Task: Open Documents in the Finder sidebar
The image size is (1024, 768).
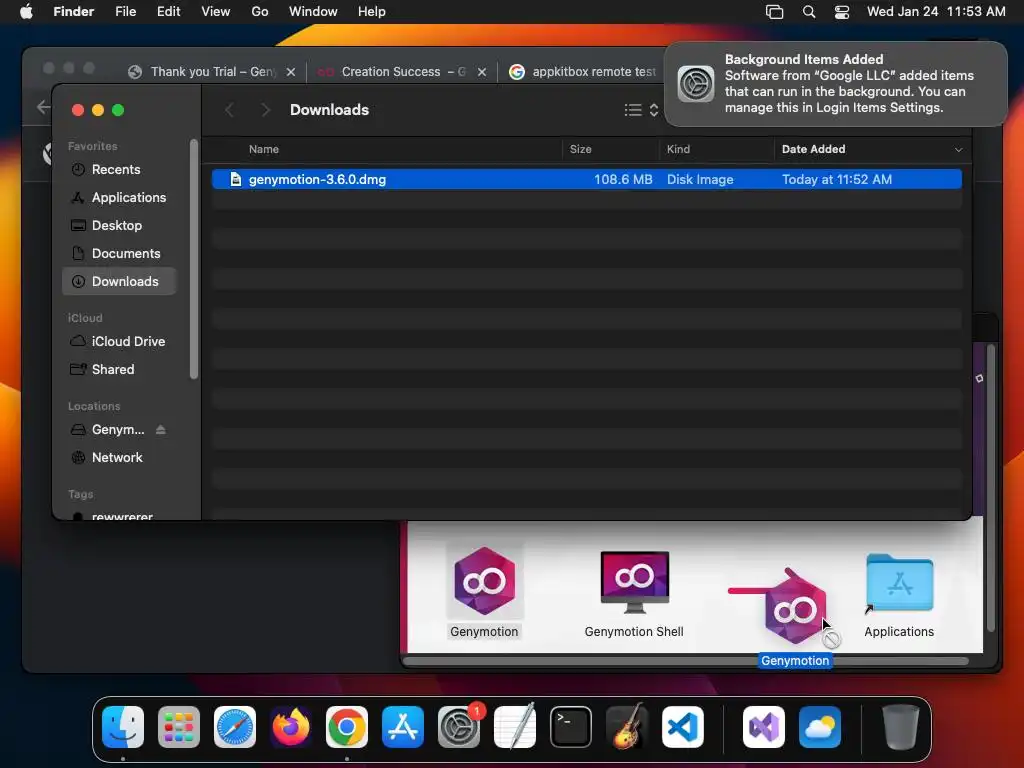Action: (x=119, y=253)
